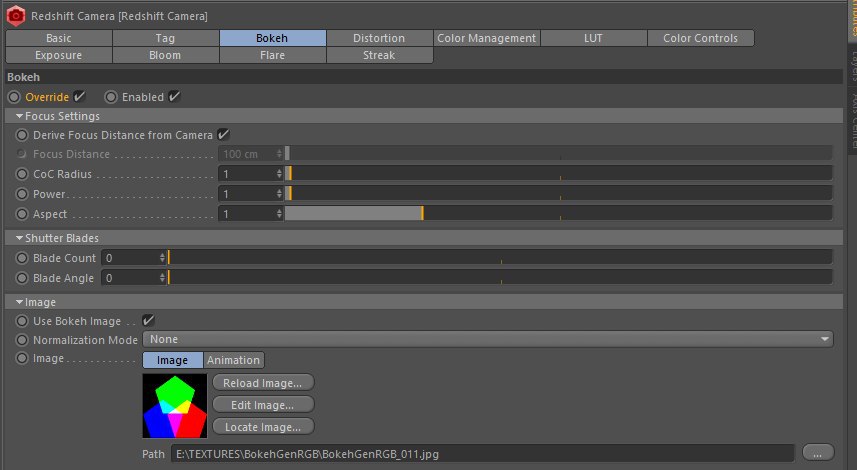Image resolution: width=857 pixels, height=470 pixels.
Task: Toggle the Enabled animation dot
Action: [x=111, y=97]
